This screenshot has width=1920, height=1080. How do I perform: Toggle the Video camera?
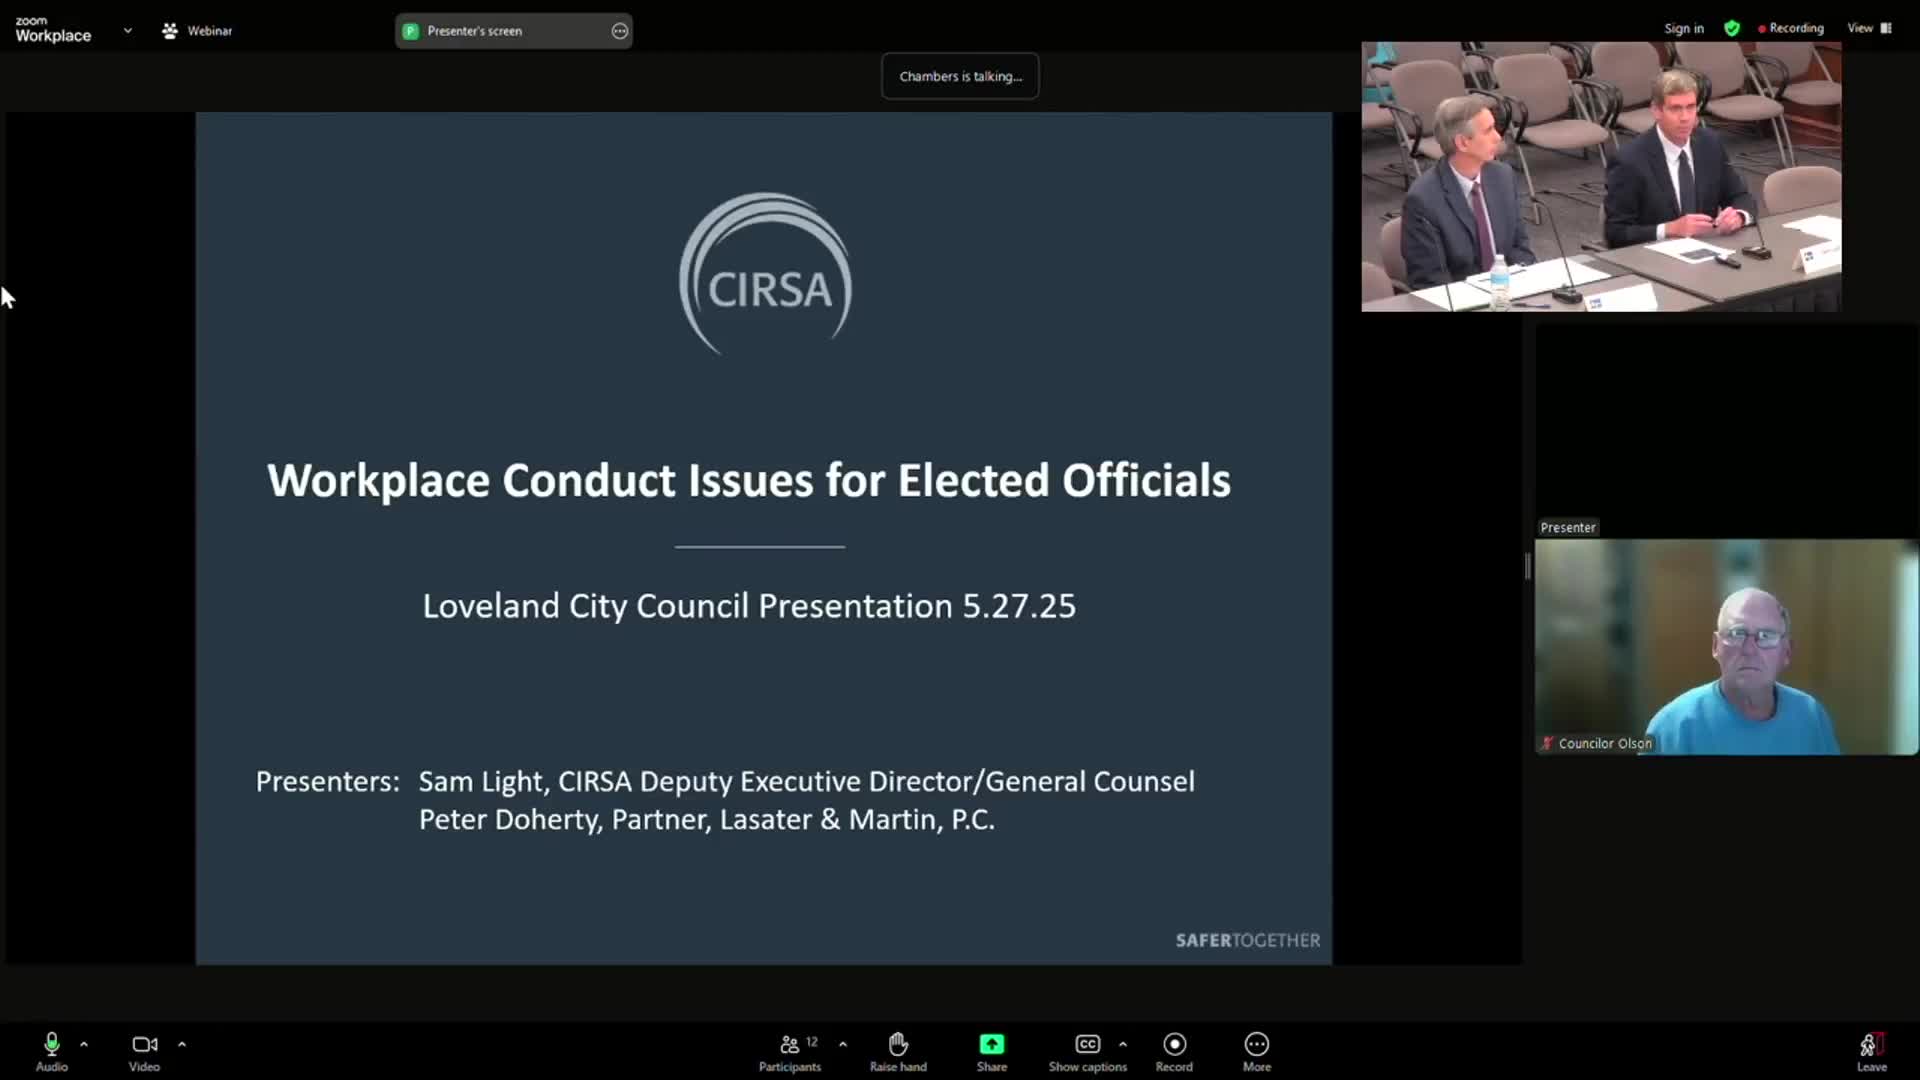click(144, 1045)
